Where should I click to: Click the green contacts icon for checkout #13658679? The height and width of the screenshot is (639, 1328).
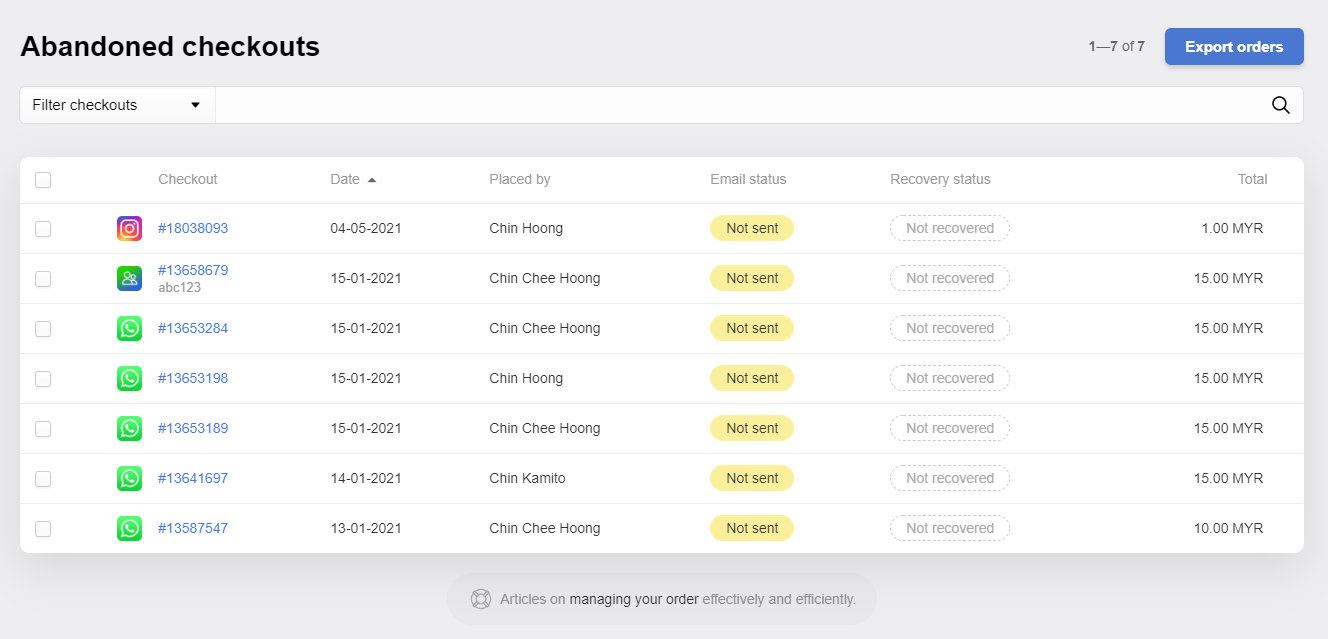tap(129, 278)
